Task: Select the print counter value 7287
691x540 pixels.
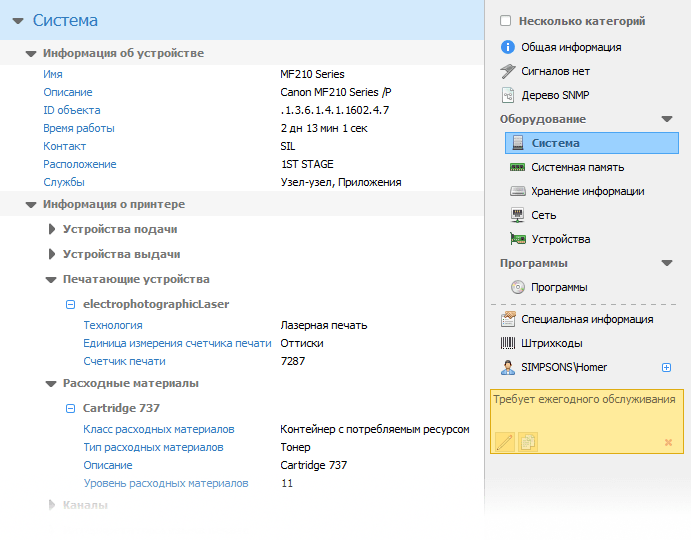Action: pyautogui.click(x=293, y=361)
